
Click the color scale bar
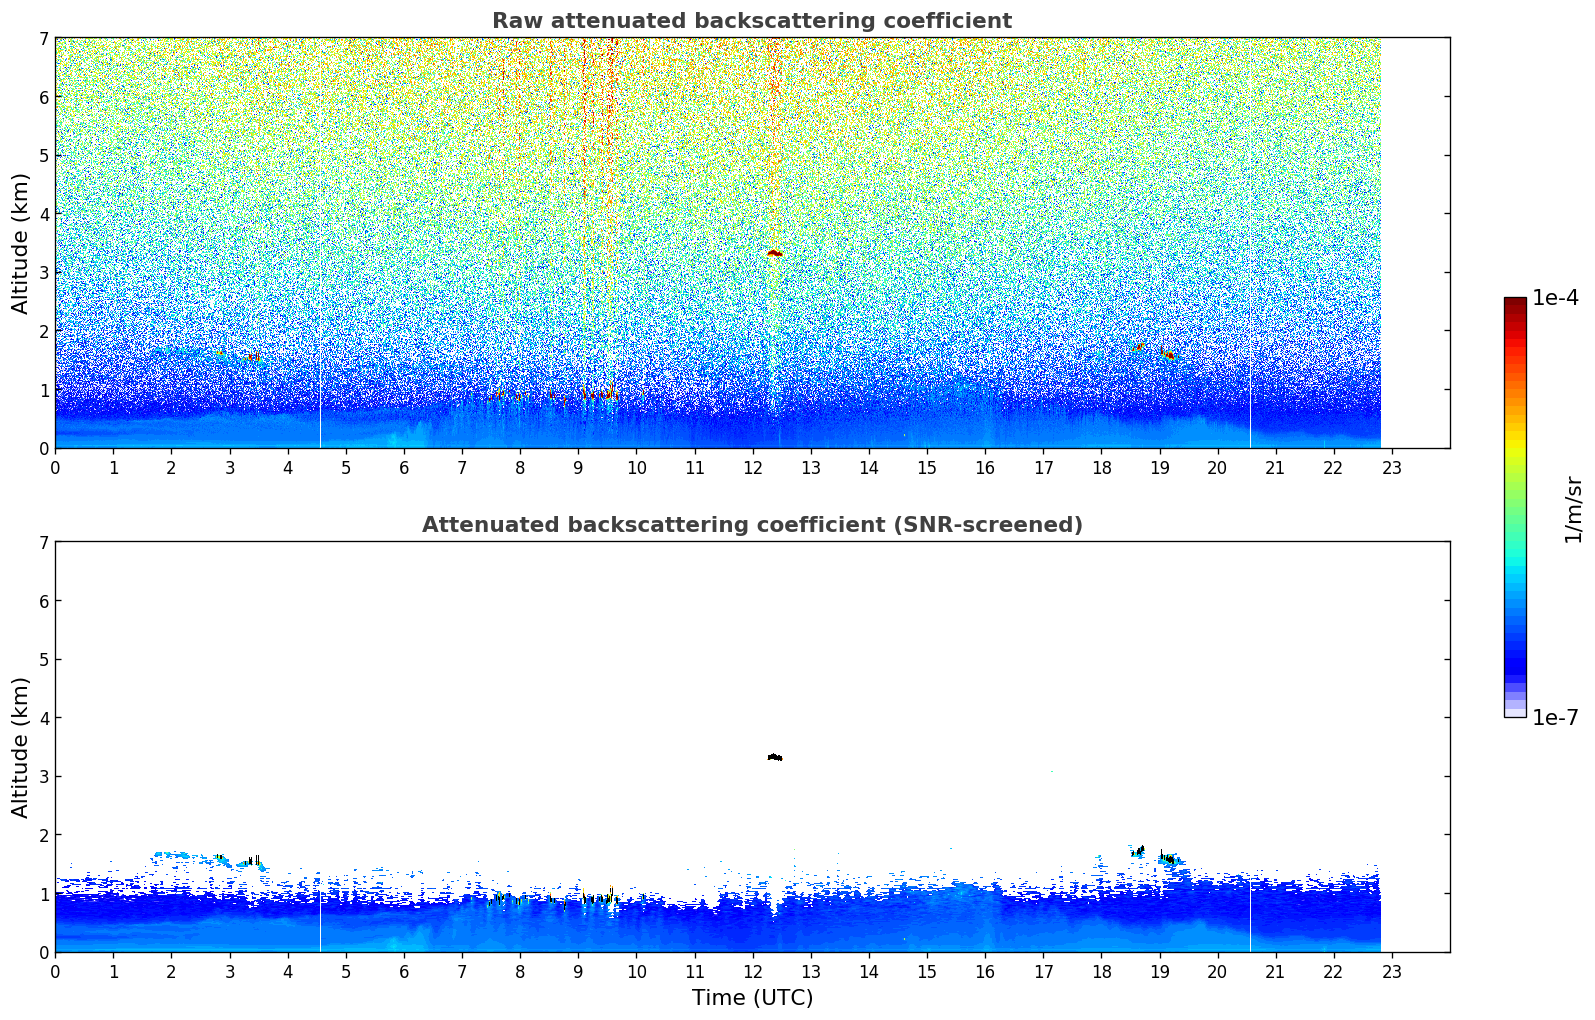(x=1515, y=507)
